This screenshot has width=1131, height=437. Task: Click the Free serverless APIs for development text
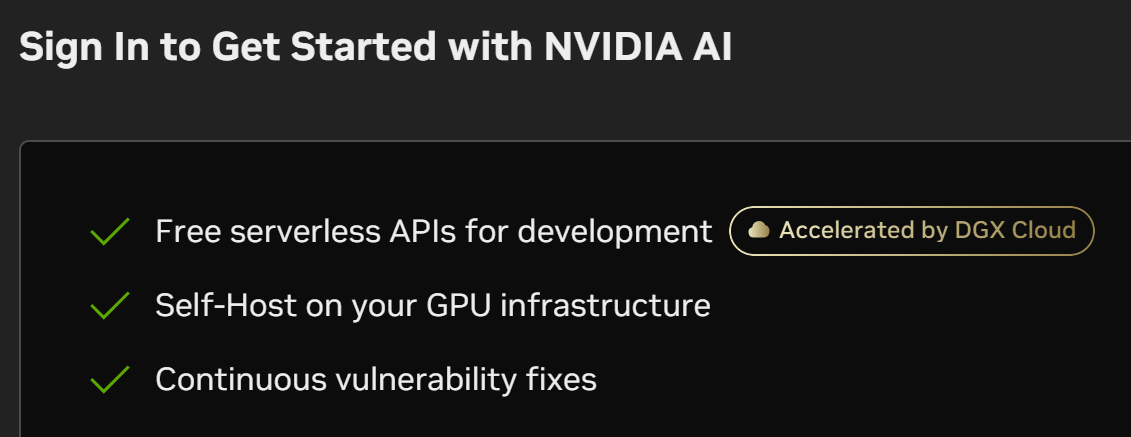433,232
